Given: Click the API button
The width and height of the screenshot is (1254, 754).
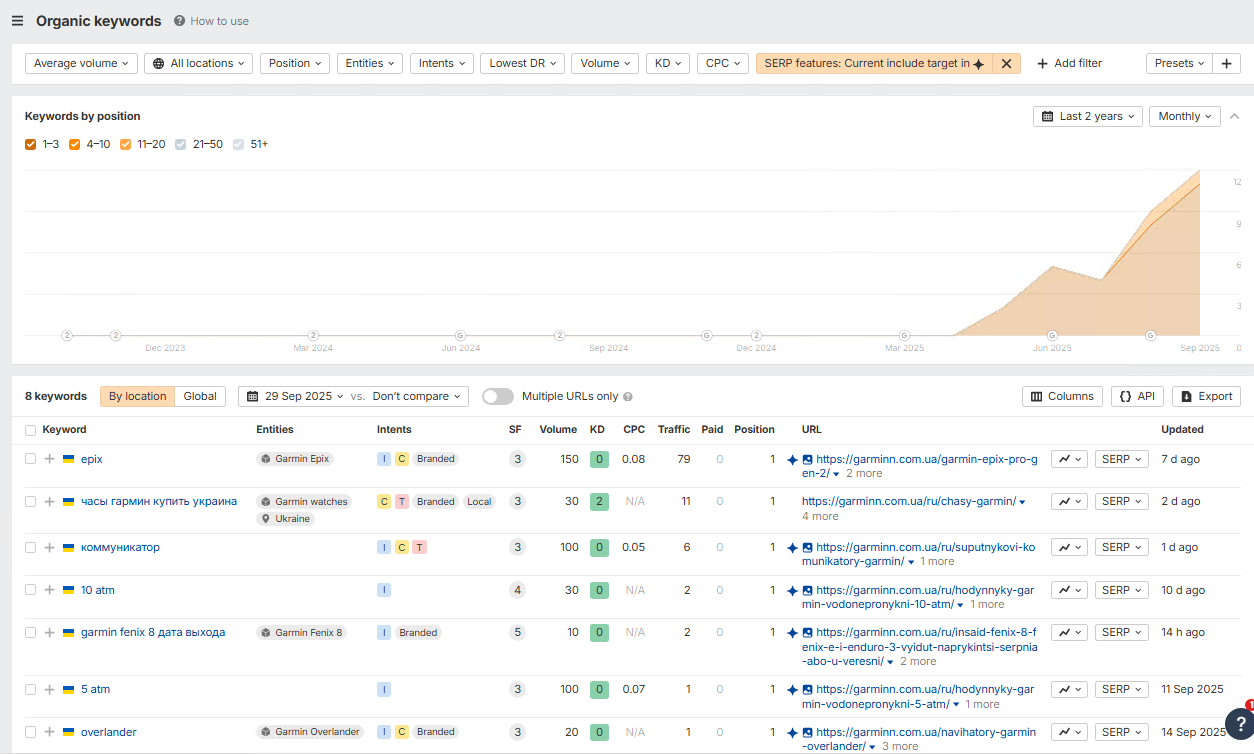Looking at the screenshot, I should click(1137, 396).
